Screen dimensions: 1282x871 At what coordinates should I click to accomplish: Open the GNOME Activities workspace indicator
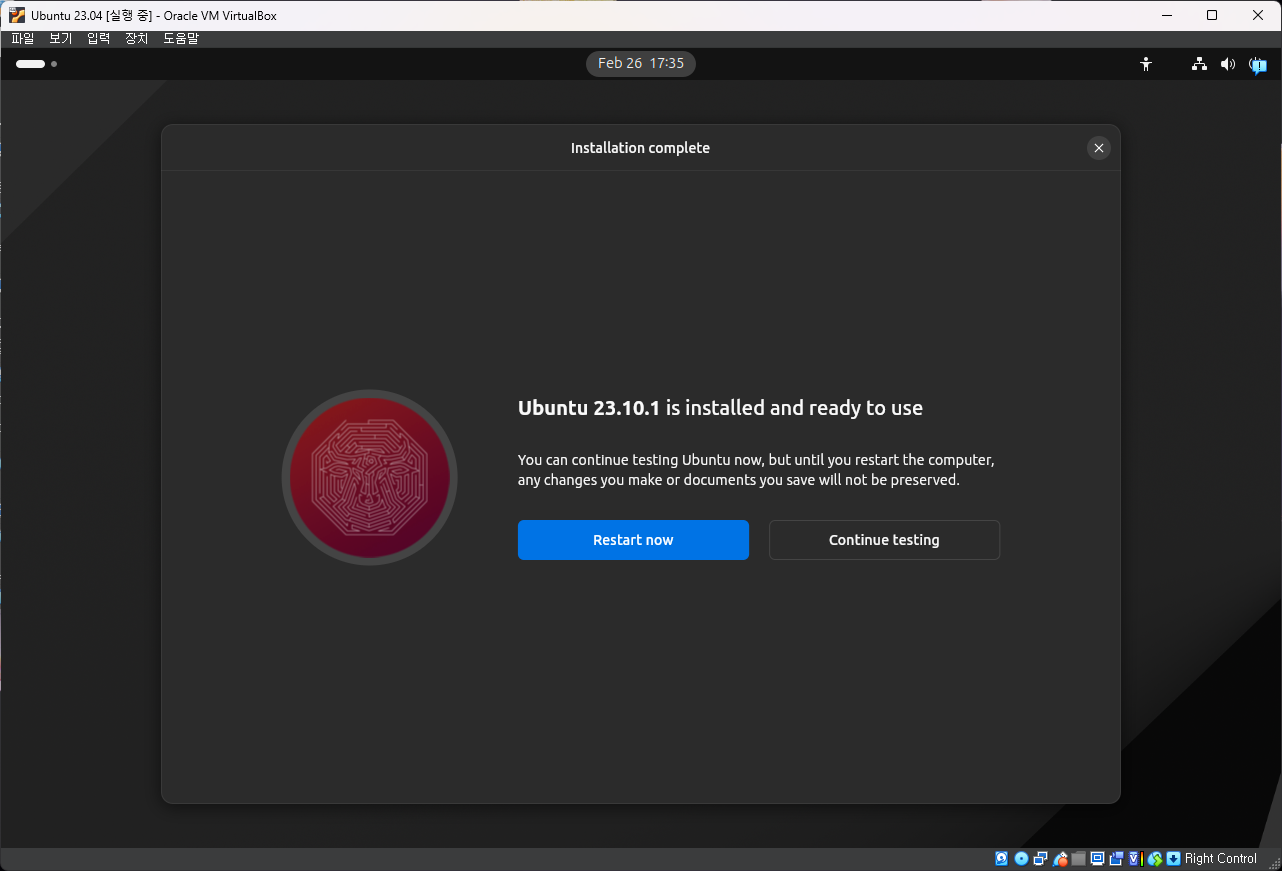click(36, 64)
